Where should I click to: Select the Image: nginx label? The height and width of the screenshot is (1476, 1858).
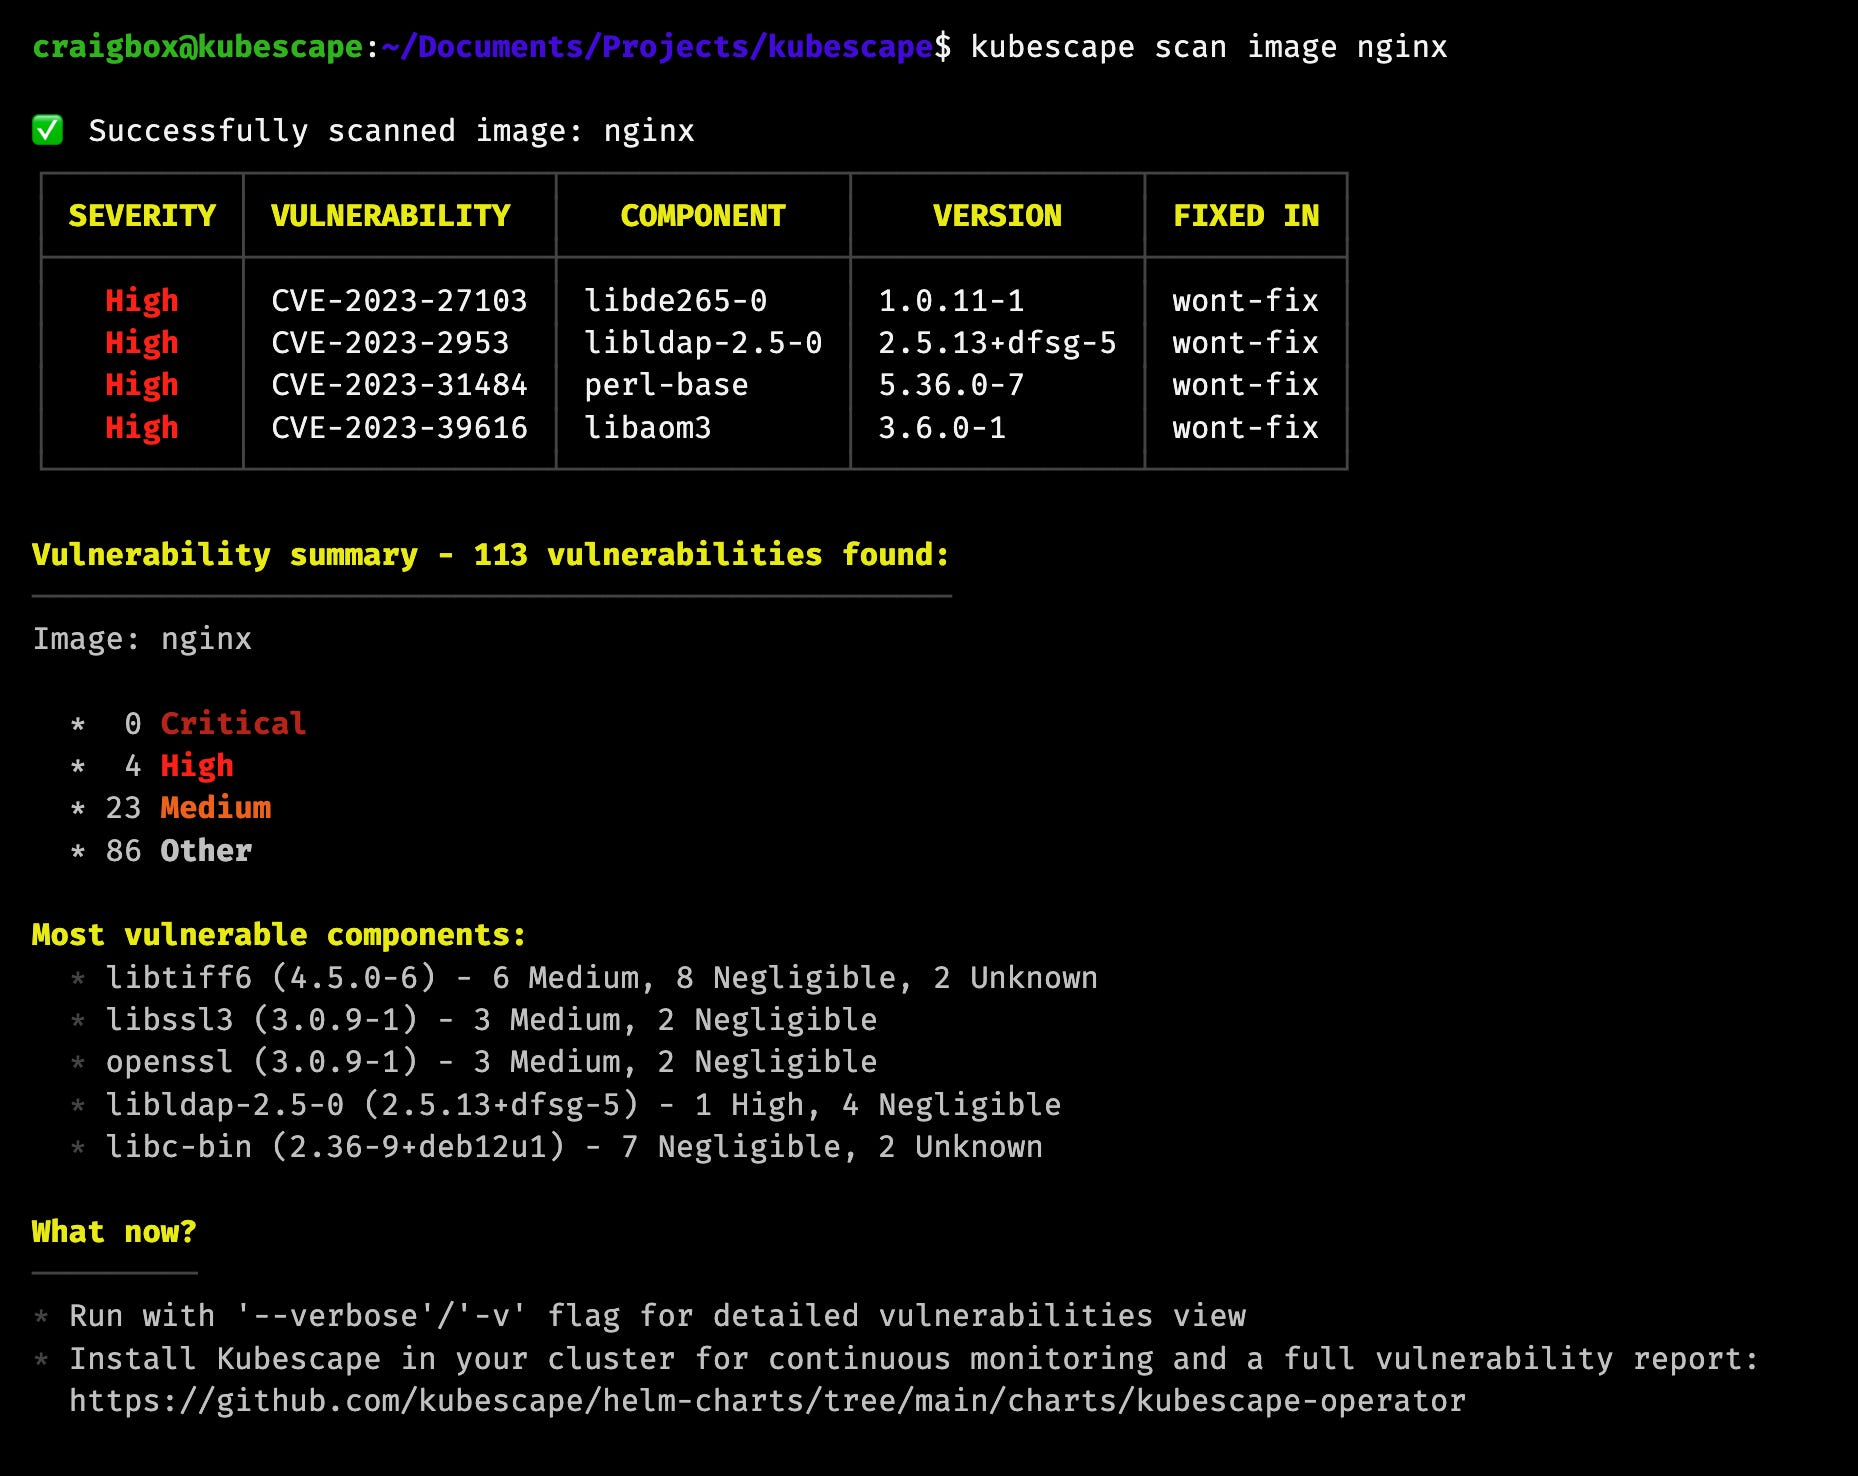pos(141,638)
